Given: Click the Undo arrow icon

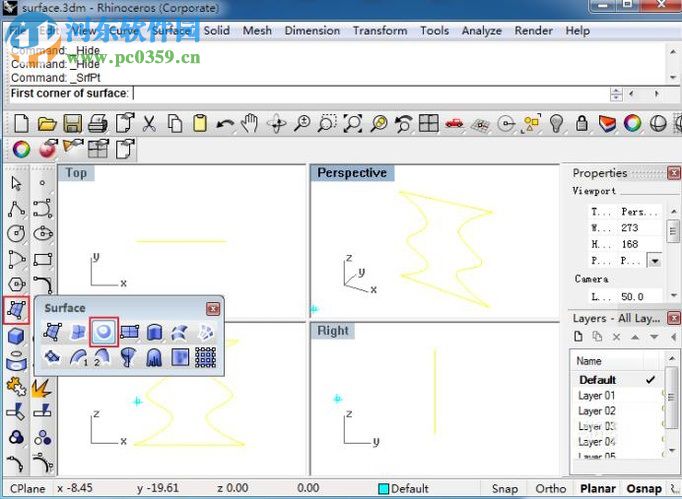Looking at the screenshot, I should pyautogui.click(x=225, y=125).
